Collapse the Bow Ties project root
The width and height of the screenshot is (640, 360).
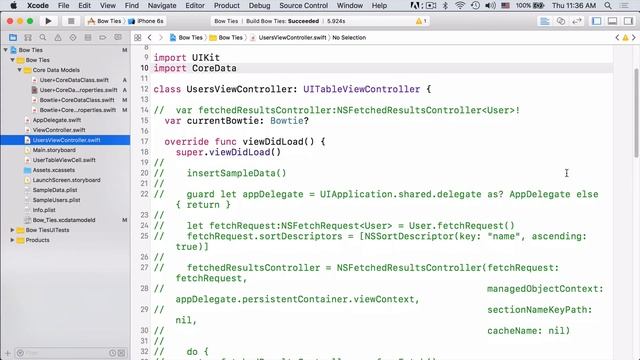(x=6, y=50)
